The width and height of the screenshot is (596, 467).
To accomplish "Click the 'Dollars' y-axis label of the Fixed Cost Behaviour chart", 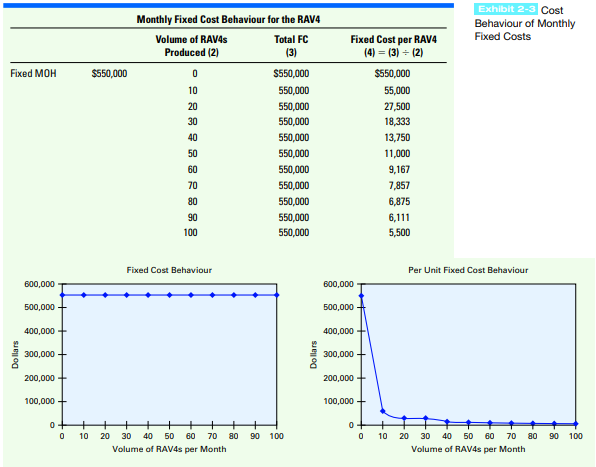I will (x=15, y=355).
